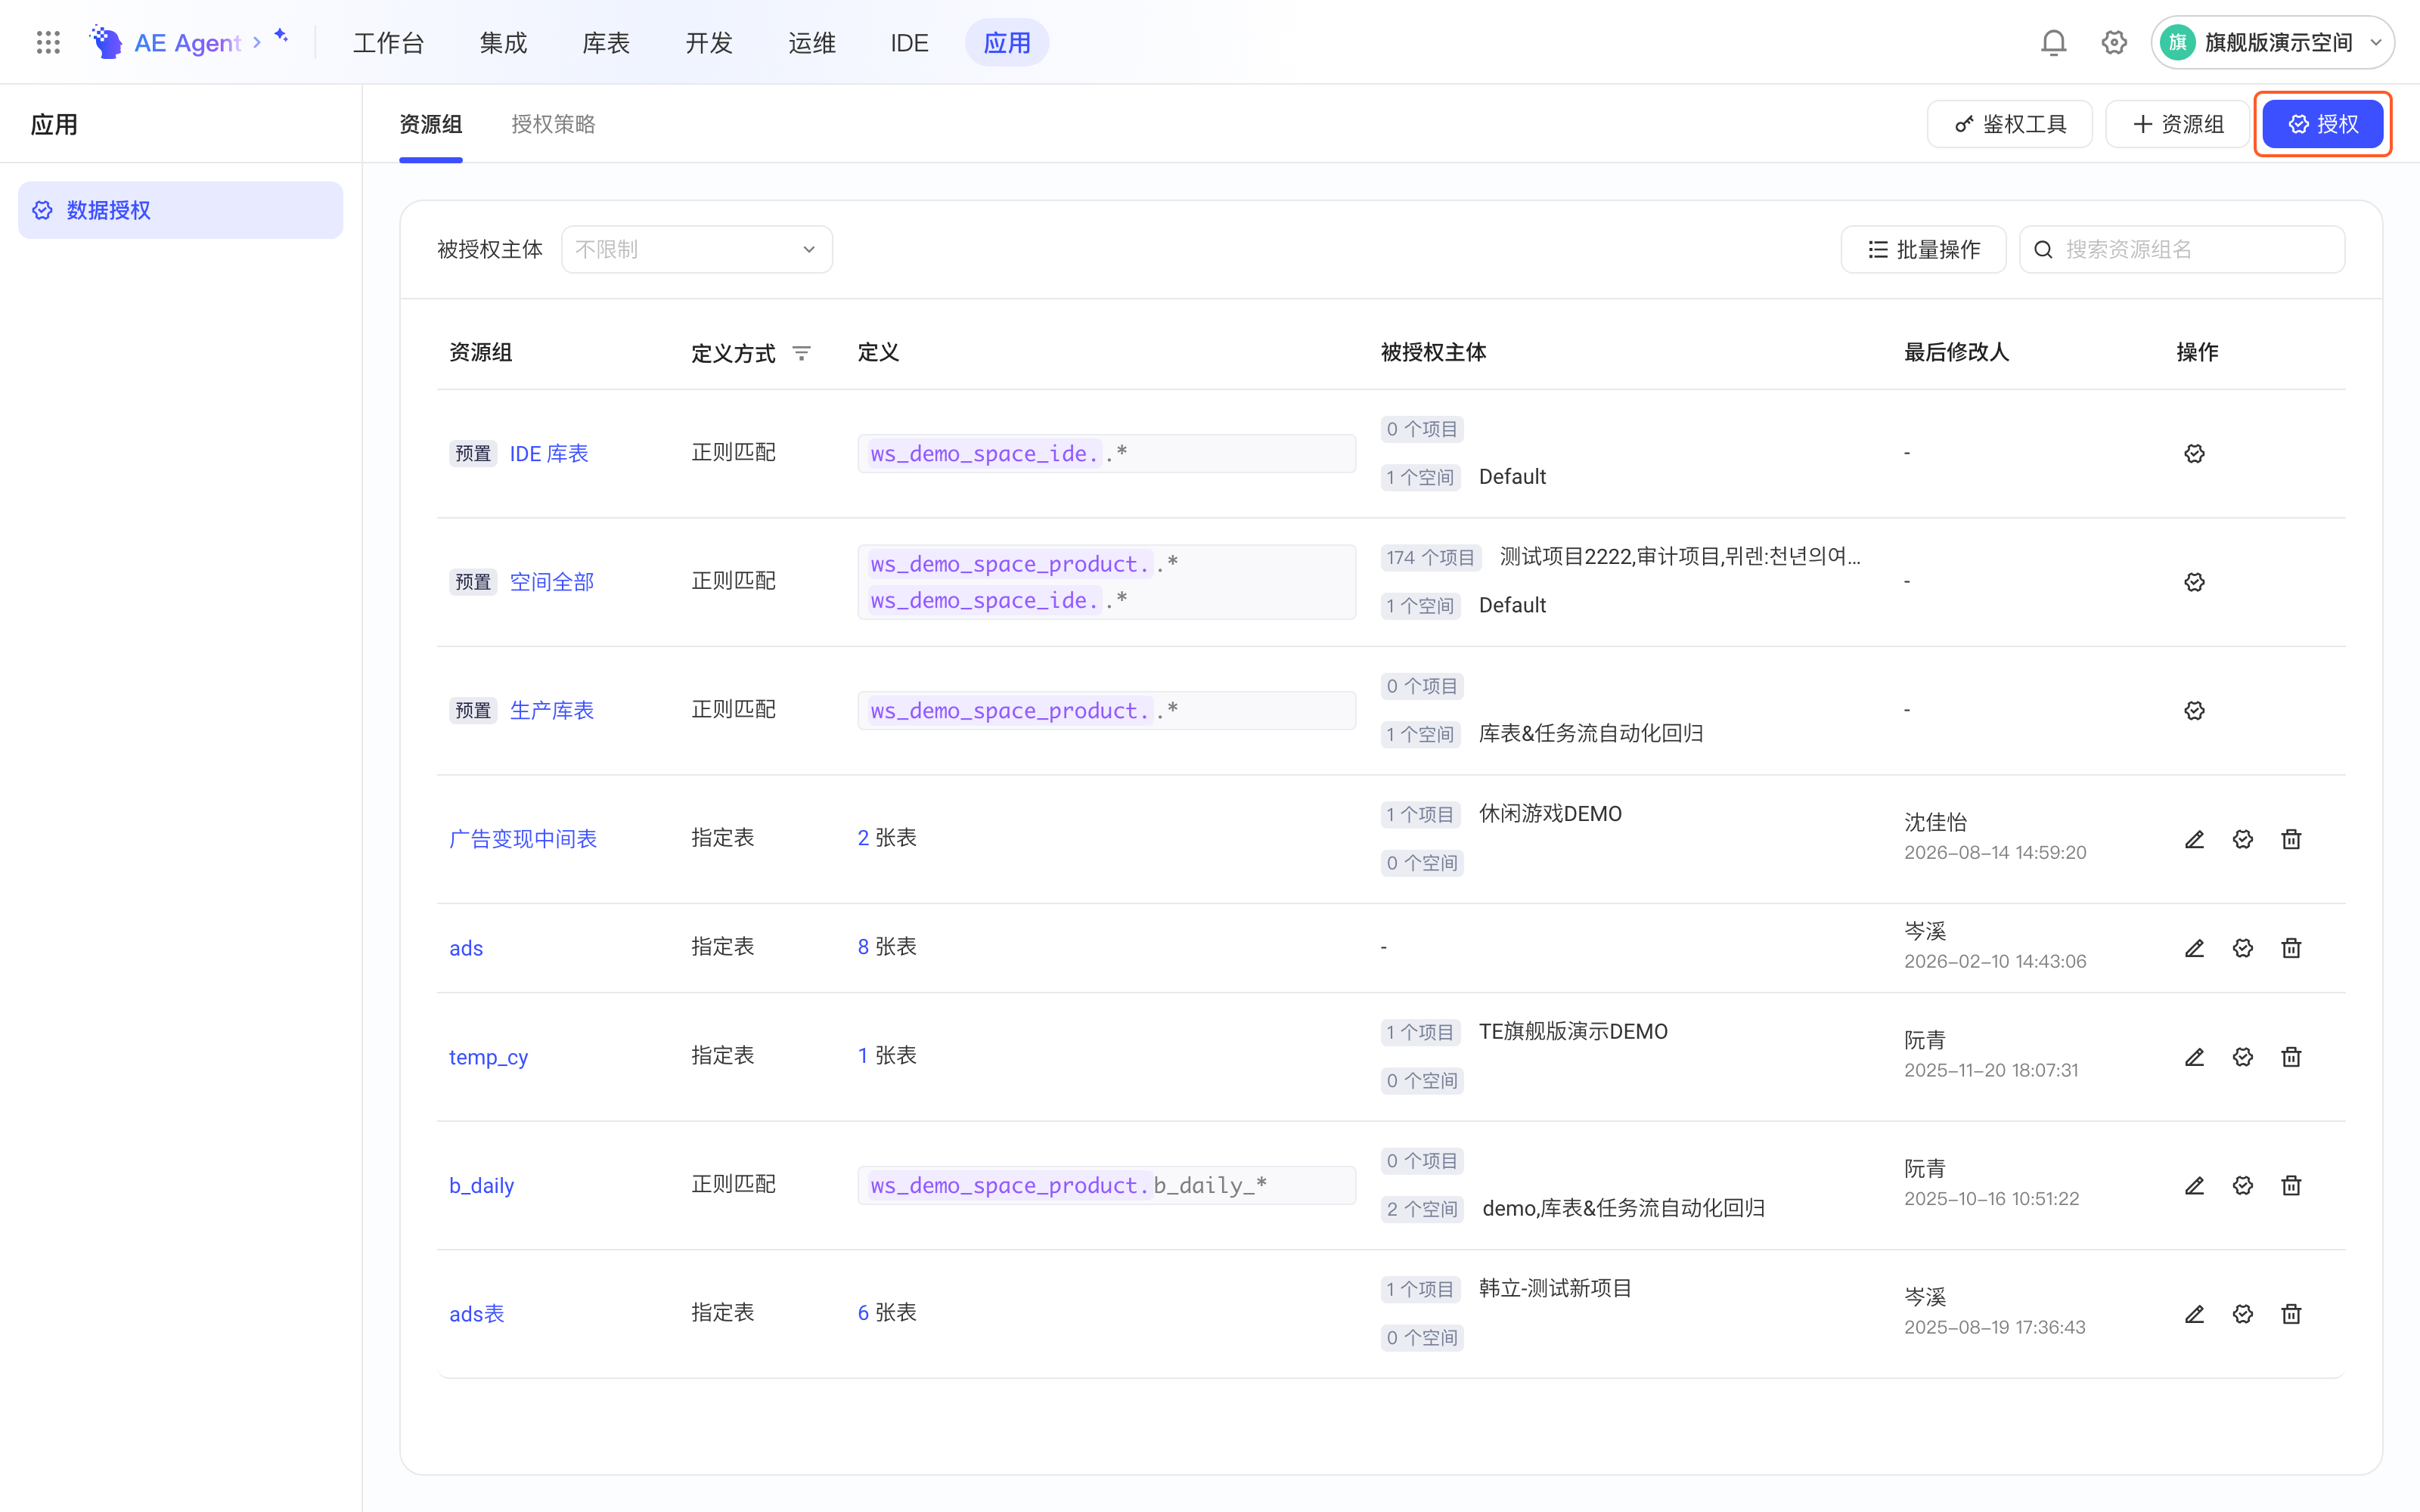Click the authorize icon for 空间全部 row
Screen dimensions: 2420x1512
(x=2194, y=582)
